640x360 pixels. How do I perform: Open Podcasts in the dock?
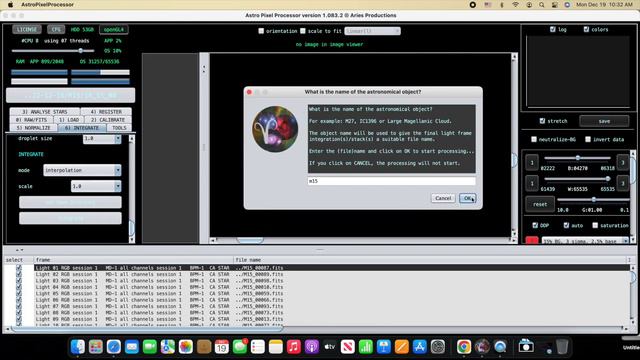point(311,347)
